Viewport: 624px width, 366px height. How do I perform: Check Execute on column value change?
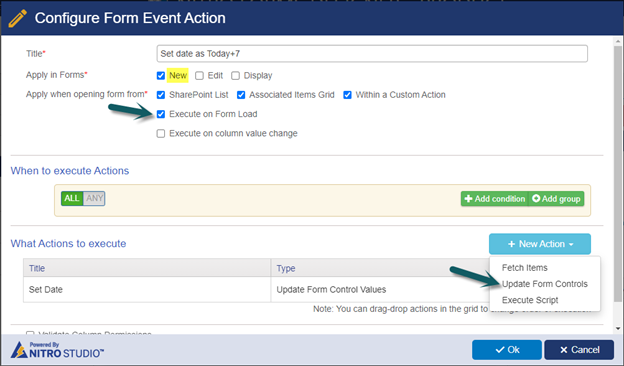pos(161,133)
